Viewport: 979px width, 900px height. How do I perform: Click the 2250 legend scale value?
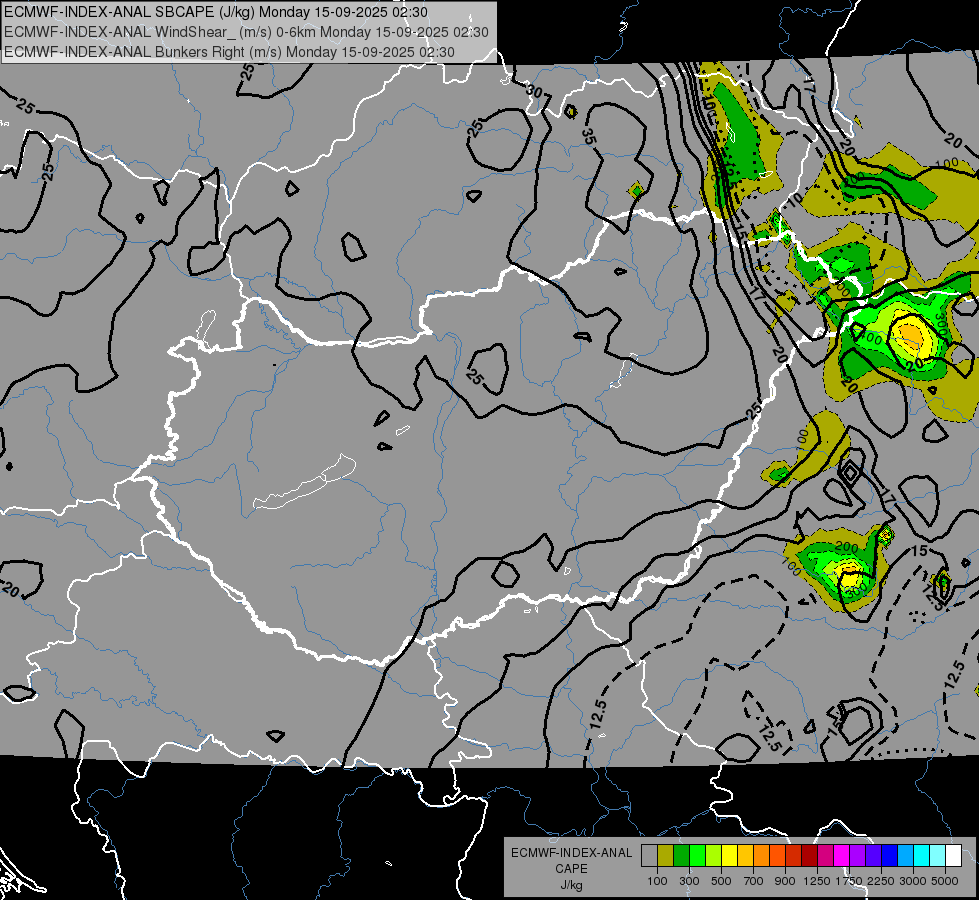coord(881,881)
